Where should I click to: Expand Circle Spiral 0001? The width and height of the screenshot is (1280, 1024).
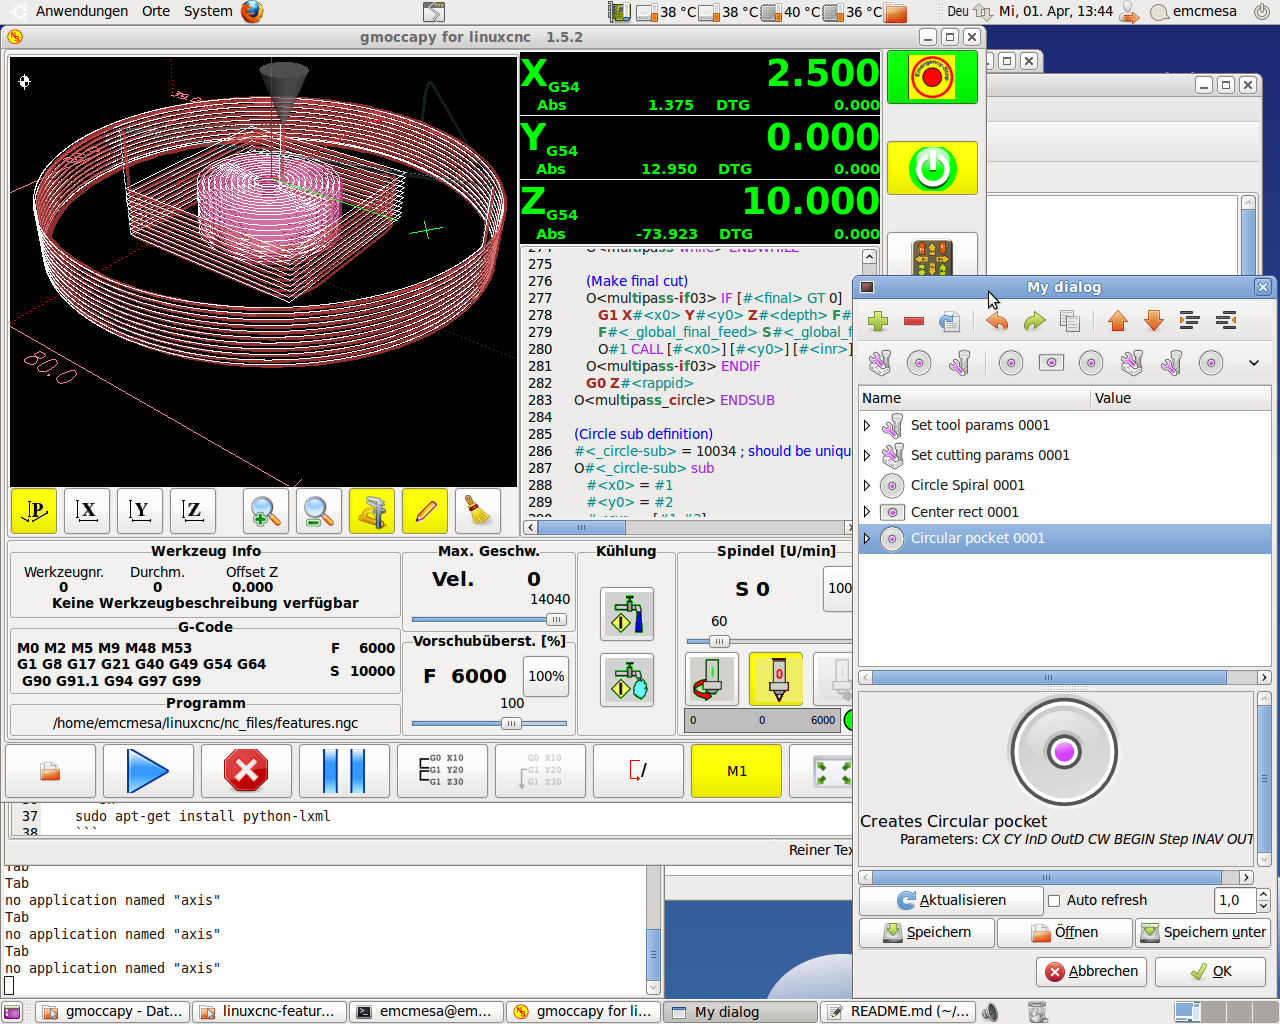867,485
